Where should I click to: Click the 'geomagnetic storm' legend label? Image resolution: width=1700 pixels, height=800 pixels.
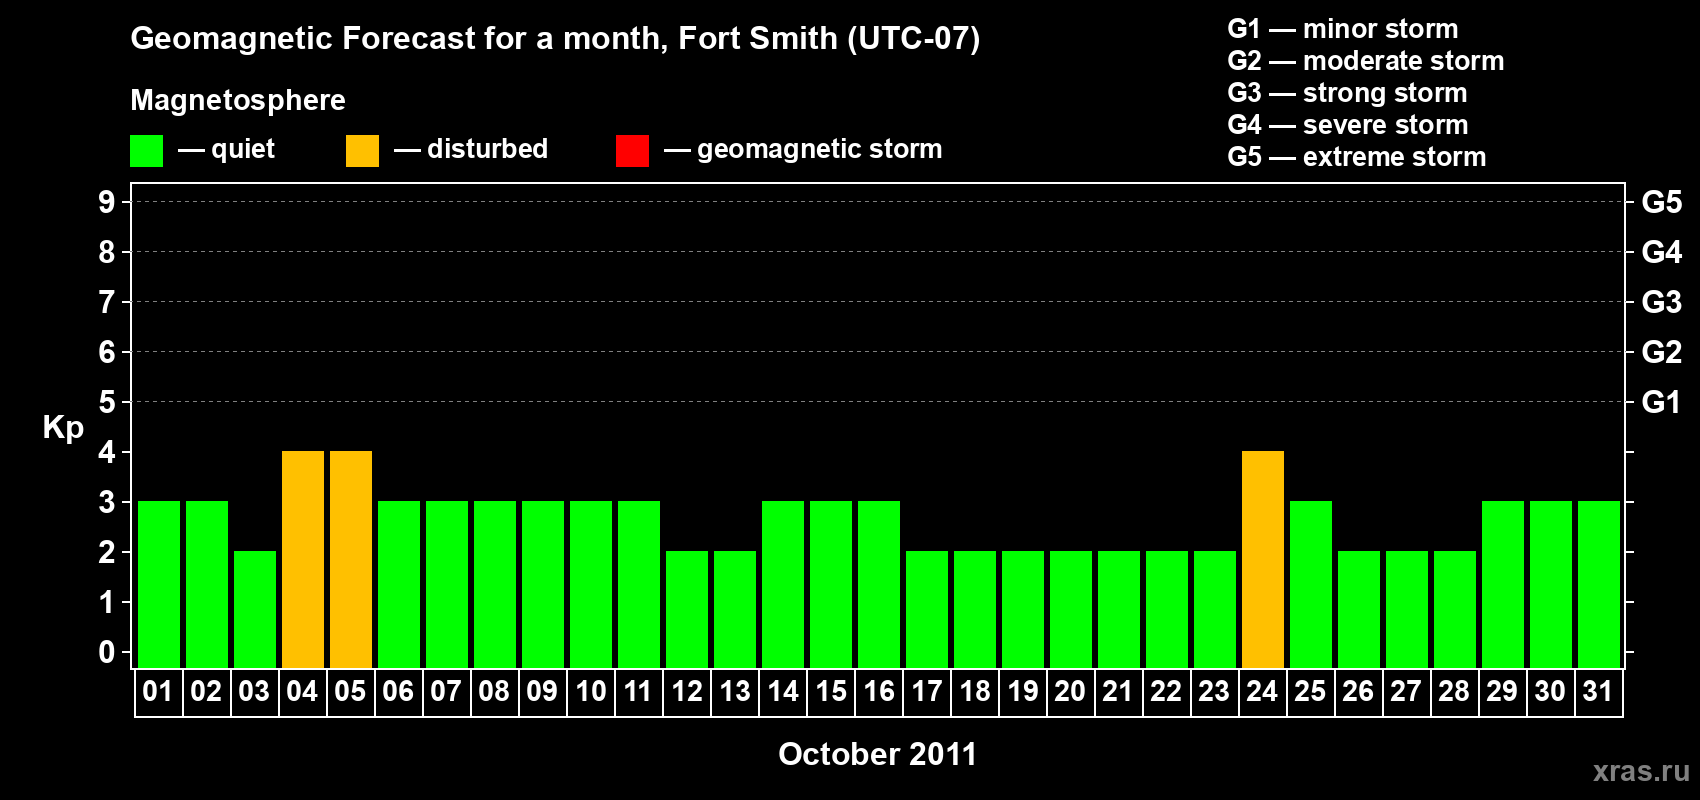(x=820, y=149)
